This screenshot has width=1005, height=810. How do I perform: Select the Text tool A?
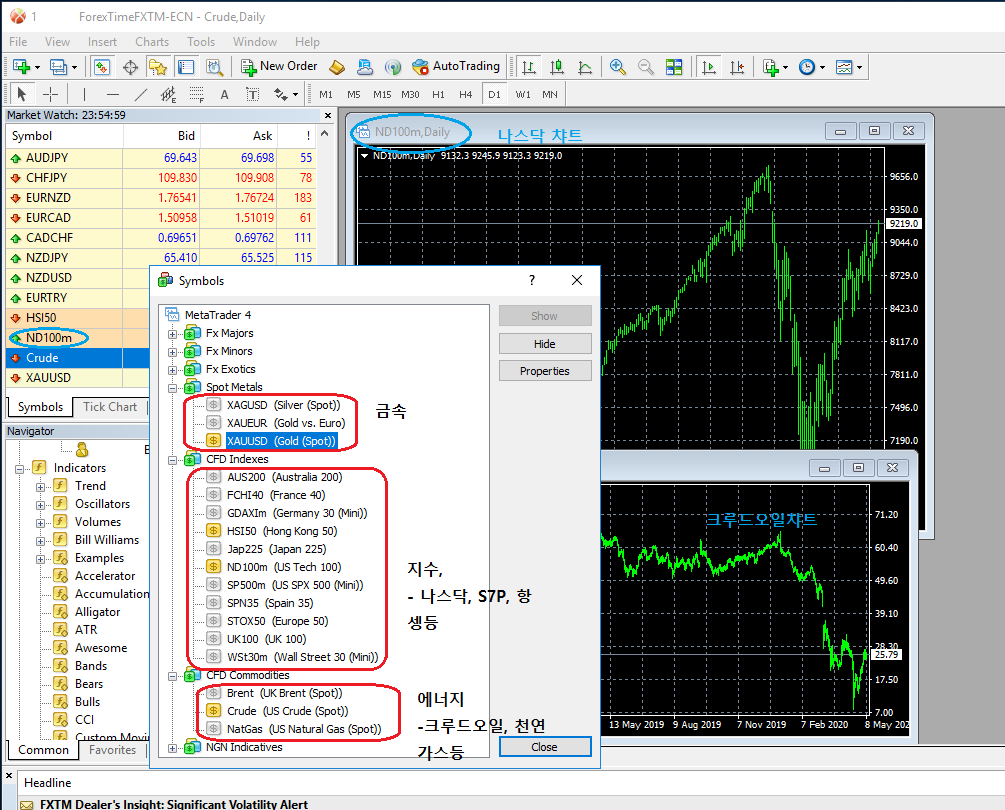tap(224, 94)
